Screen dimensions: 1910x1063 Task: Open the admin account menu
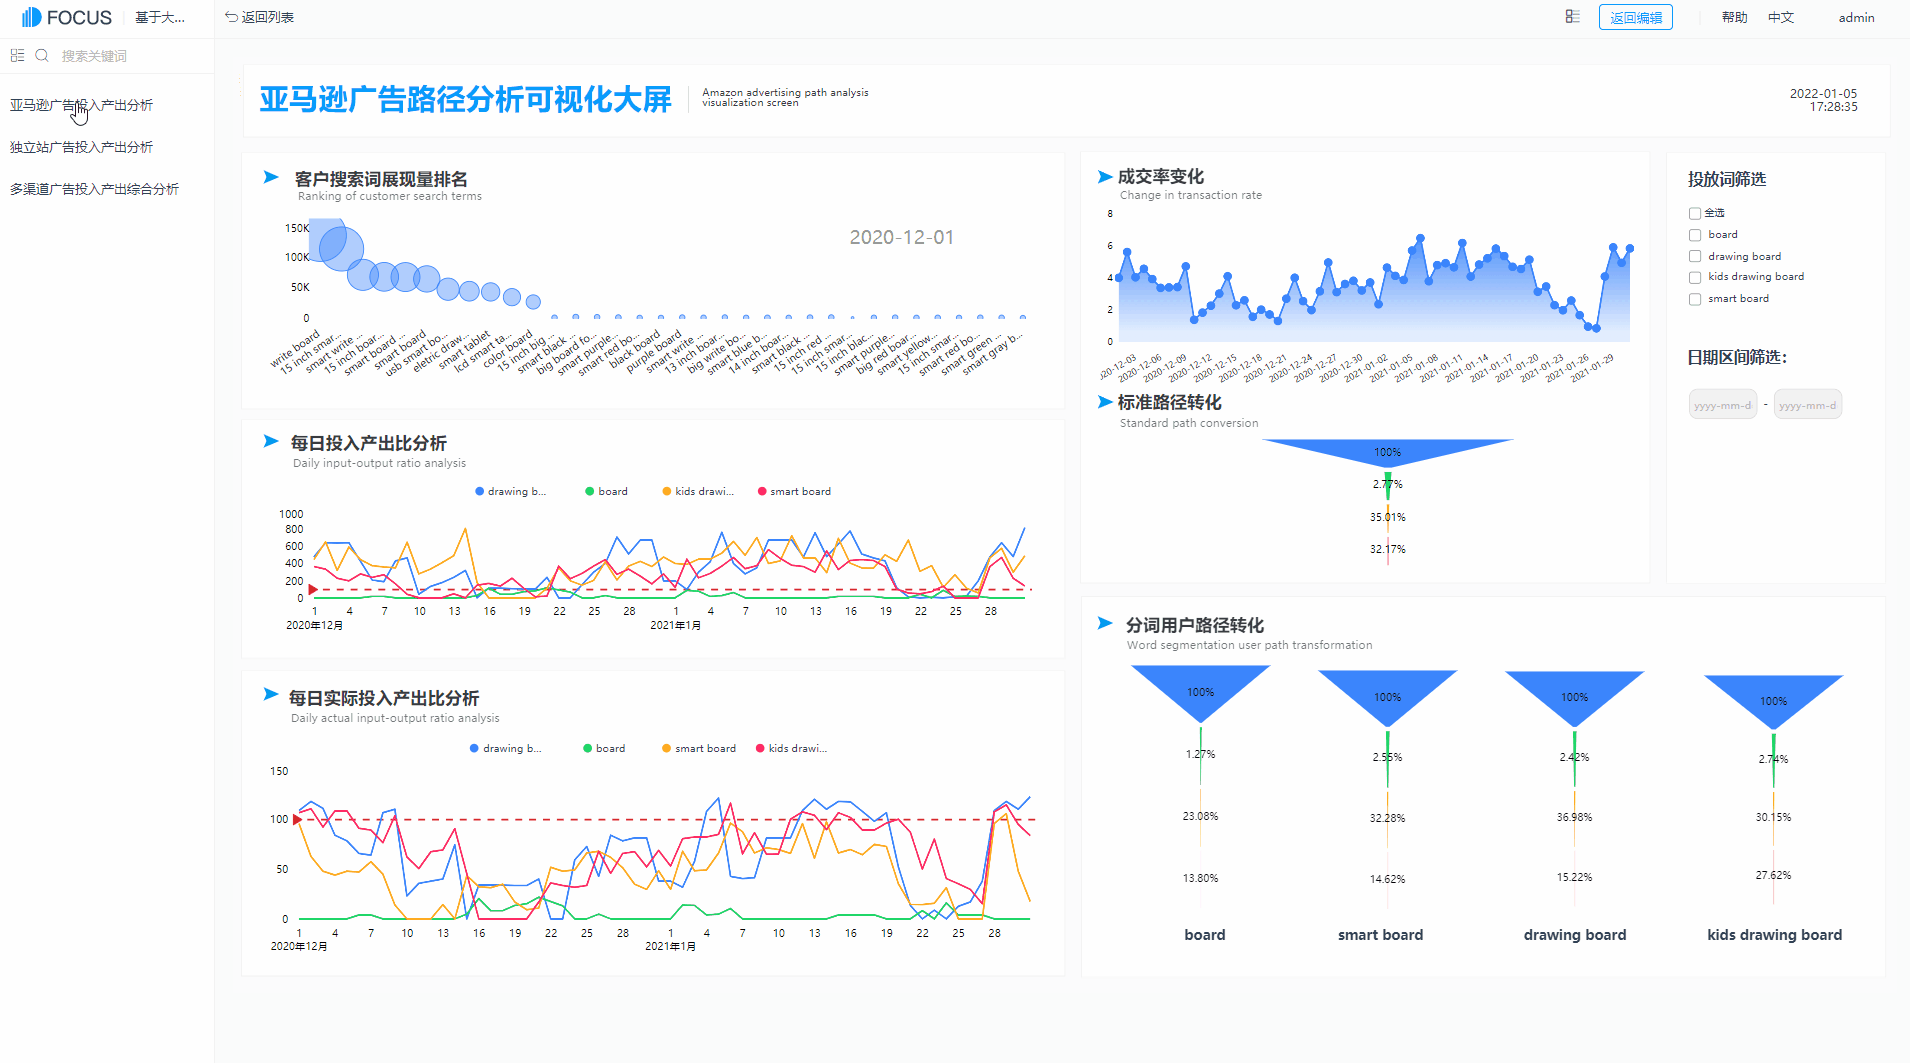(x=1856, y=17)
